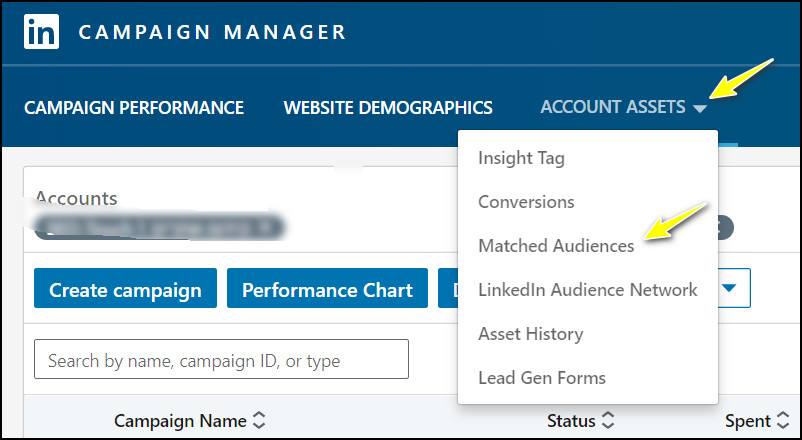Select Insight Tag from the menu
802x440 pixels.
[521, 158]
